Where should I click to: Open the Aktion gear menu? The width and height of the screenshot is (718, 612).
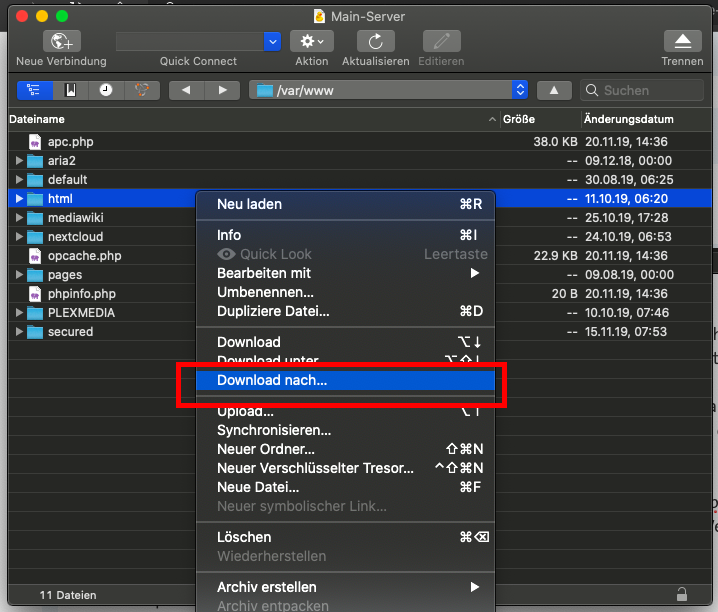(311, 41)
